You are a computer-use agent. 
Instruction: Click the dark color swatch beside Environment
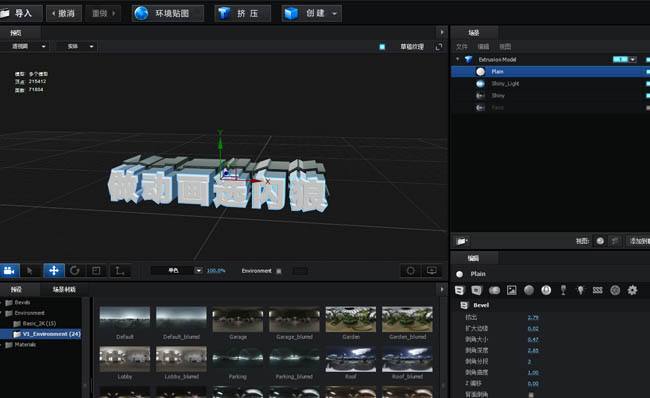click(300, 271)
